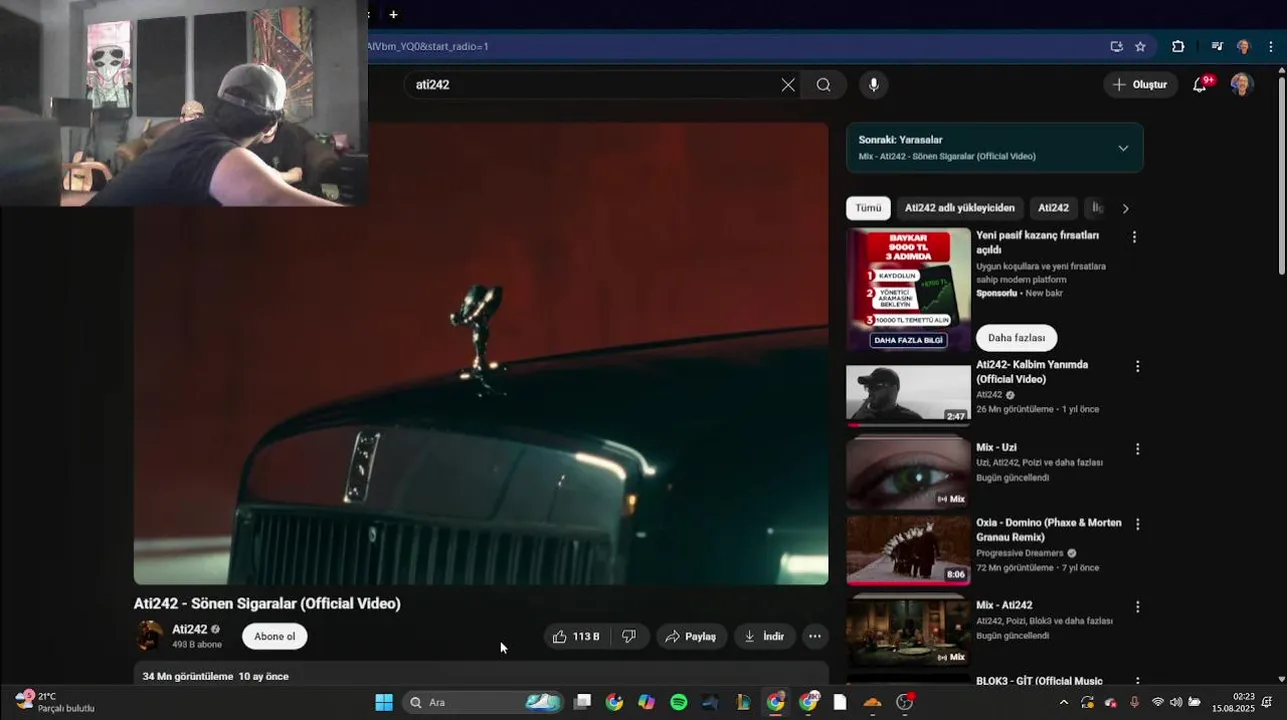Open the Mix - Ati242 playlist title

click(x=1004, y=605)
